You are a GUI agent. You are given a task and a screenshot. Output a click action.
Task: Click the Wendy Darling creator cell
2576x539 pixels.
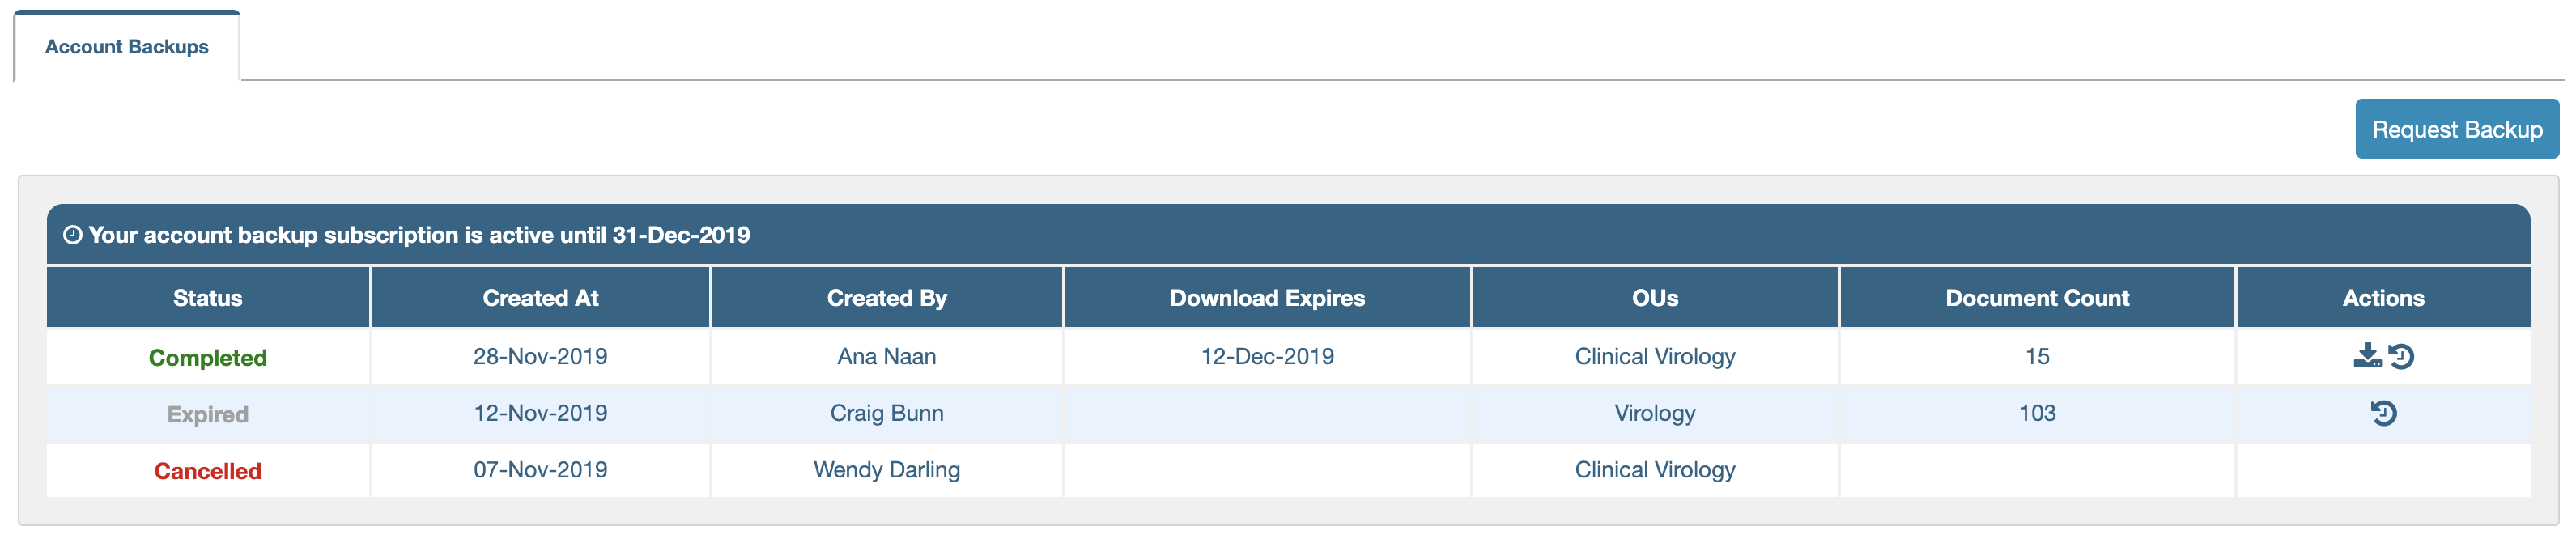[886, 470]
